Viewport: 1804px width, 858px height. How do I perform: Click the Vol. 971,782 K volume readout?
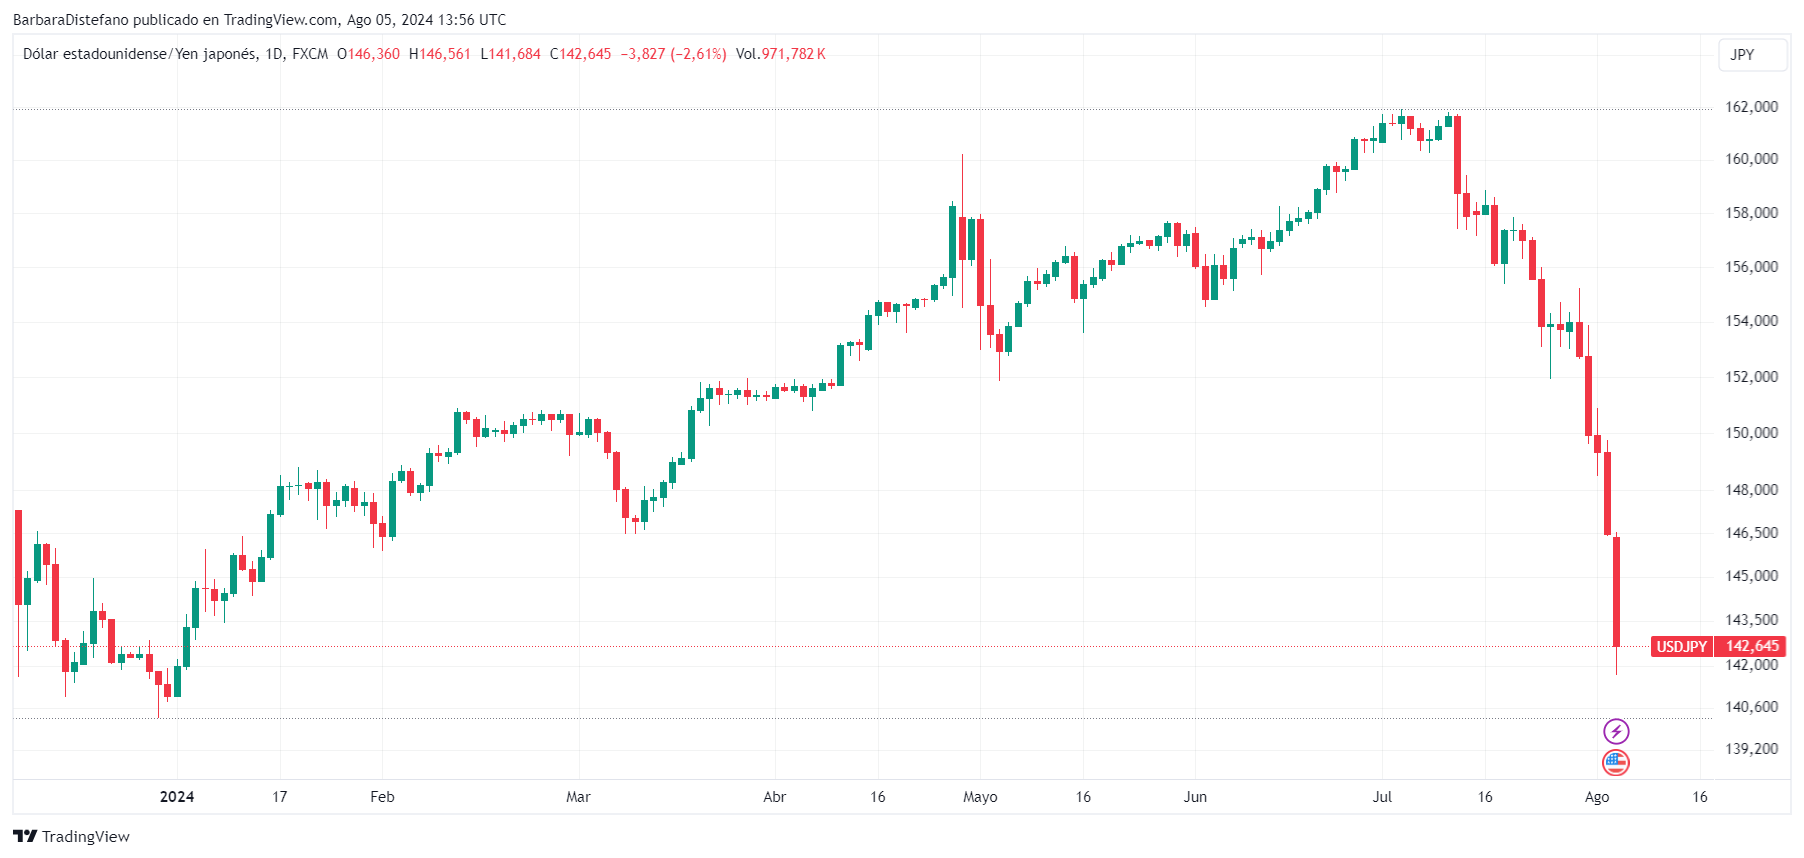[781, 54]
